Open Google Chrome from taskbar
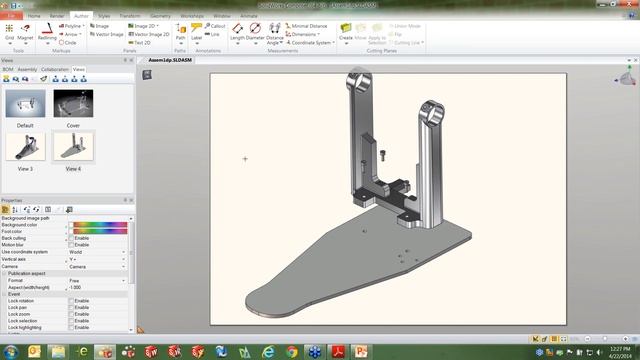The height and width of the screenshot is (360, 640). (291, 351)
